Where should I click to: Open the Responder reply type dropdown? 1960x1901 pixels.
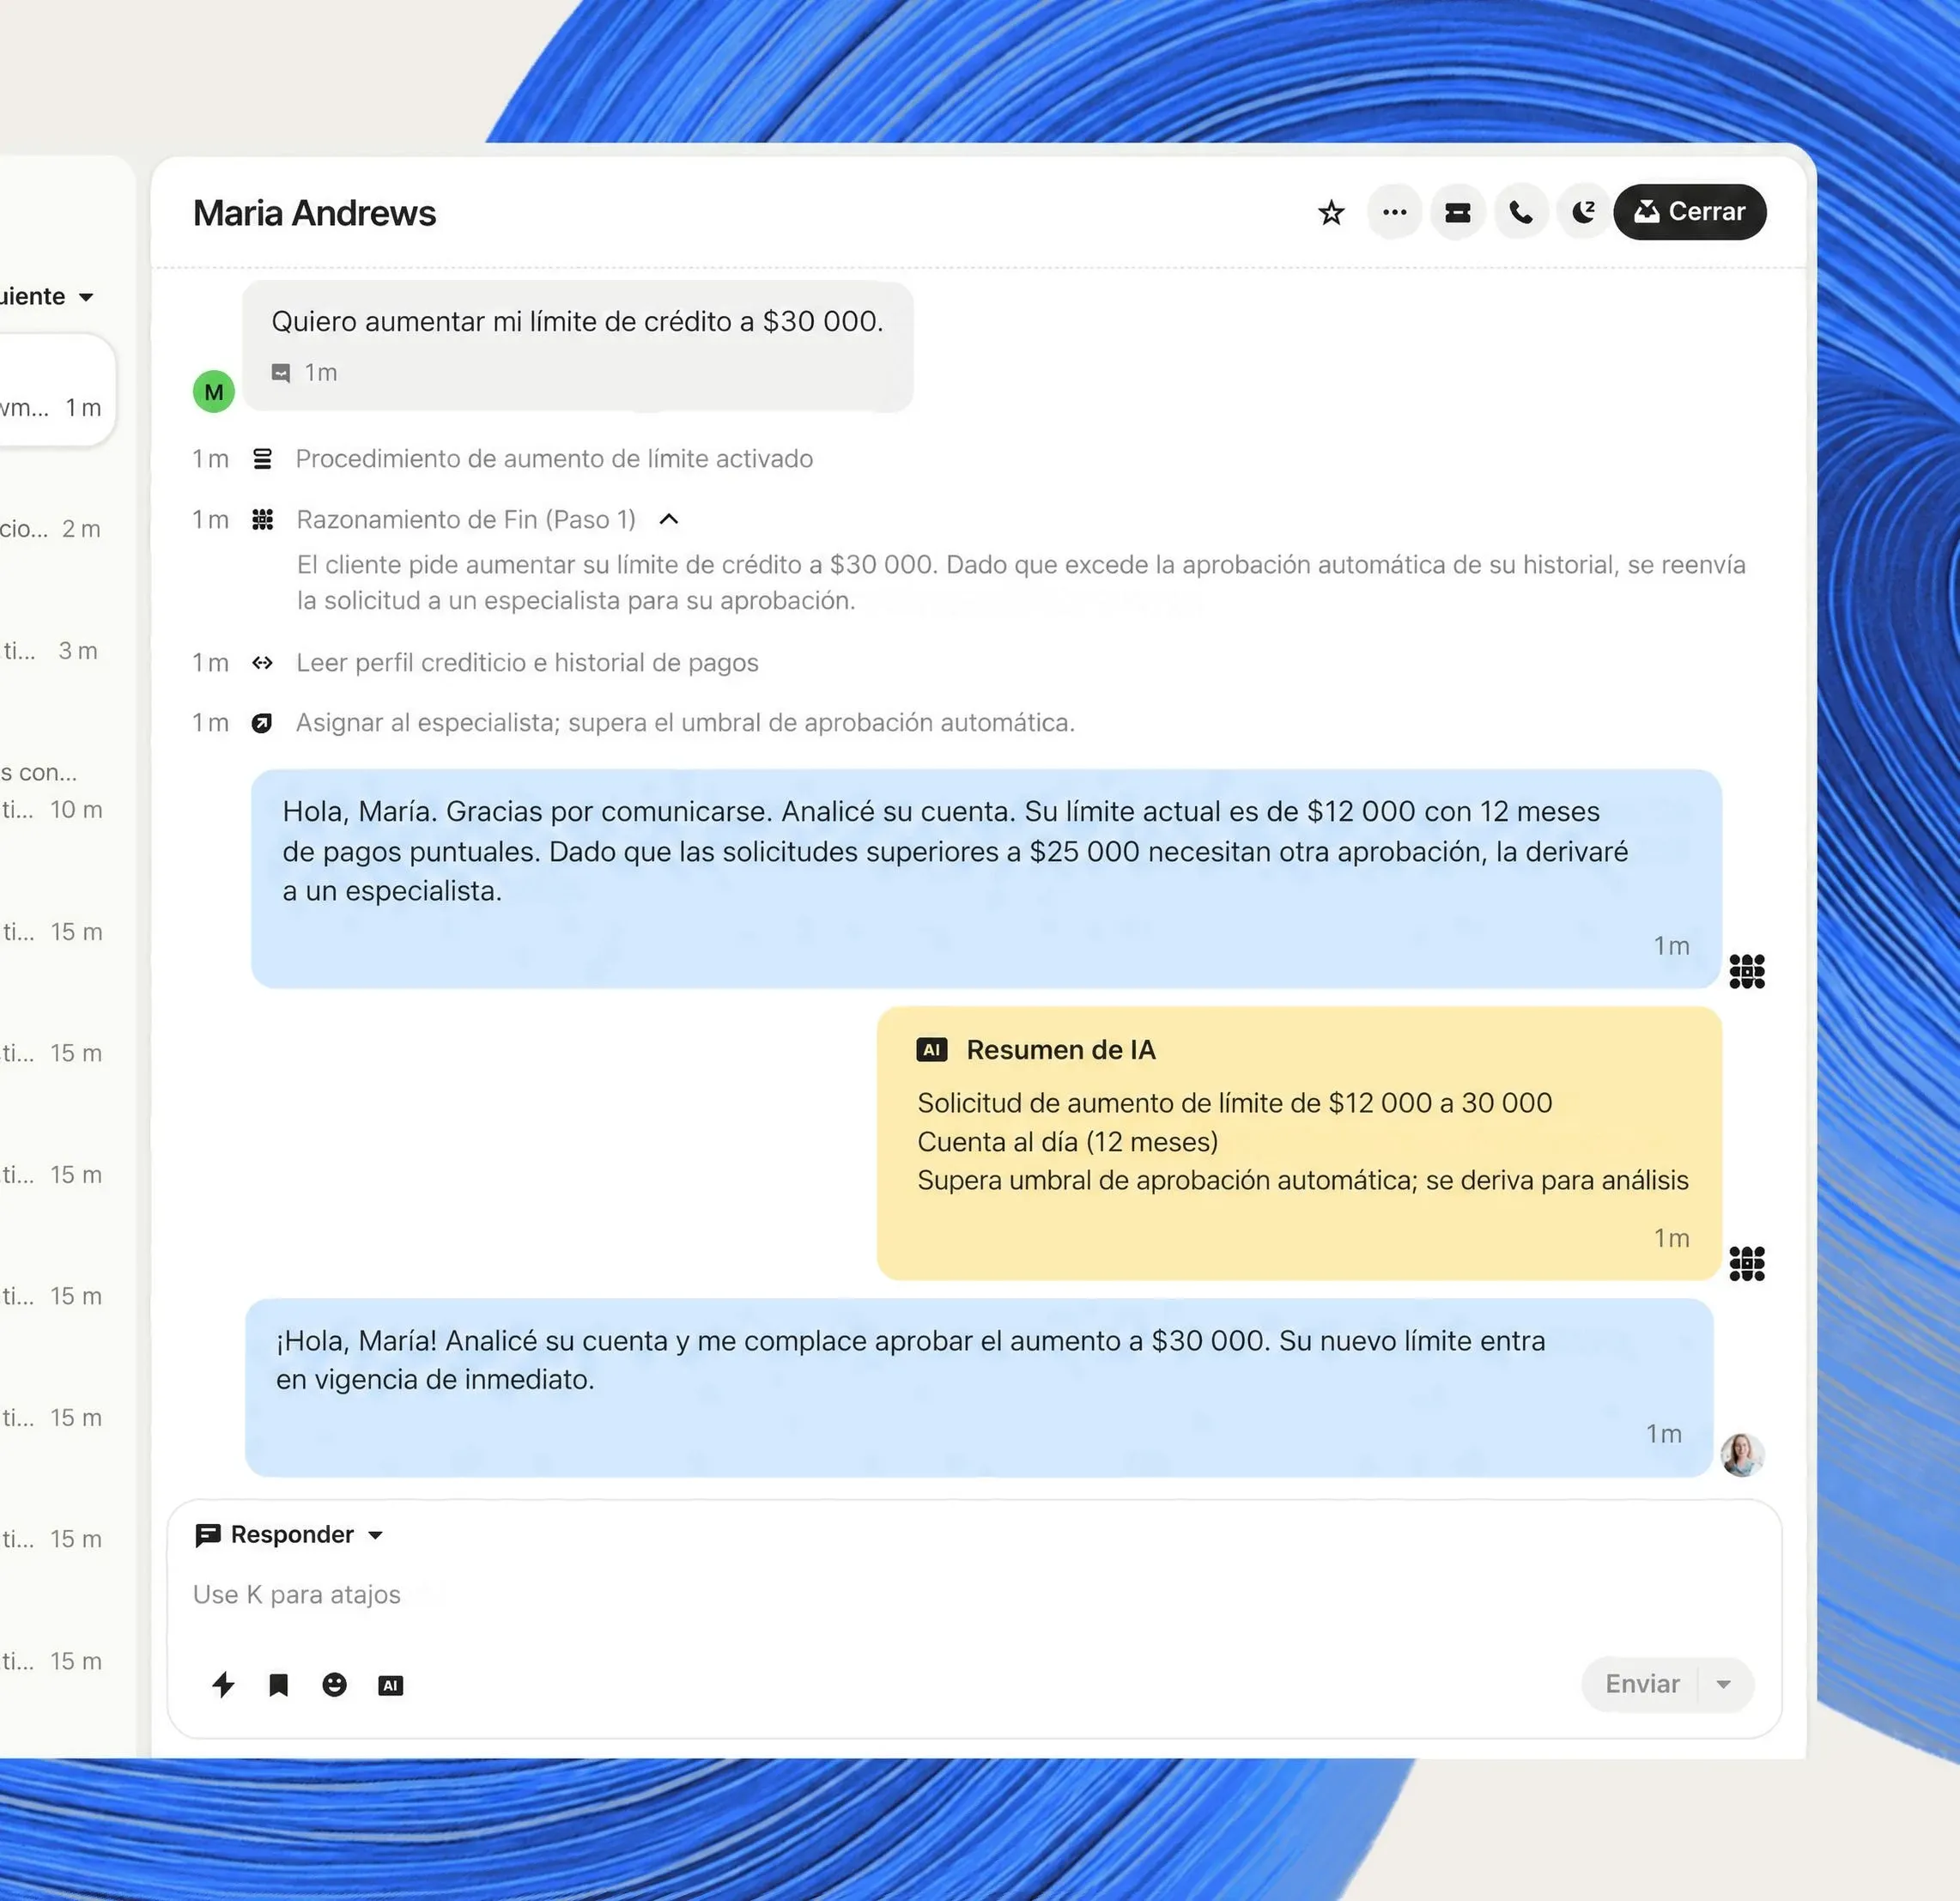(x=290, y=1535)
